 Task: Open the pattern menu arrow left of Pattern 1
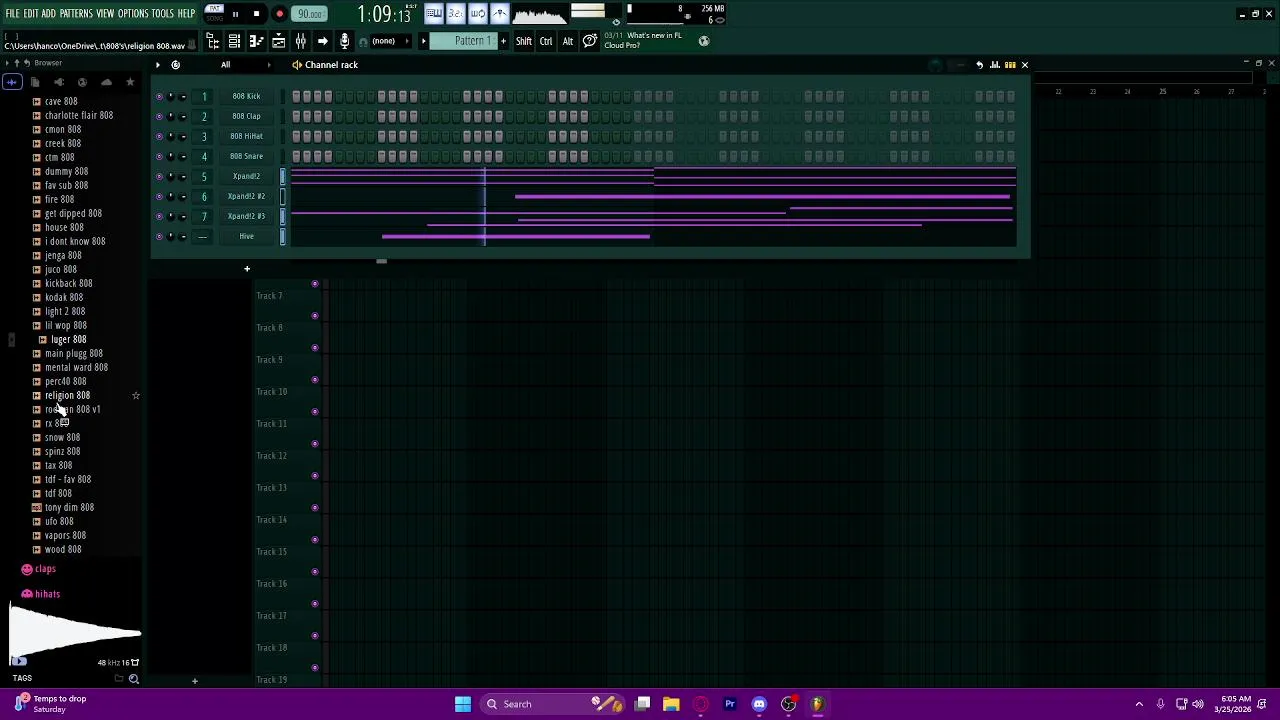[423, 41]
